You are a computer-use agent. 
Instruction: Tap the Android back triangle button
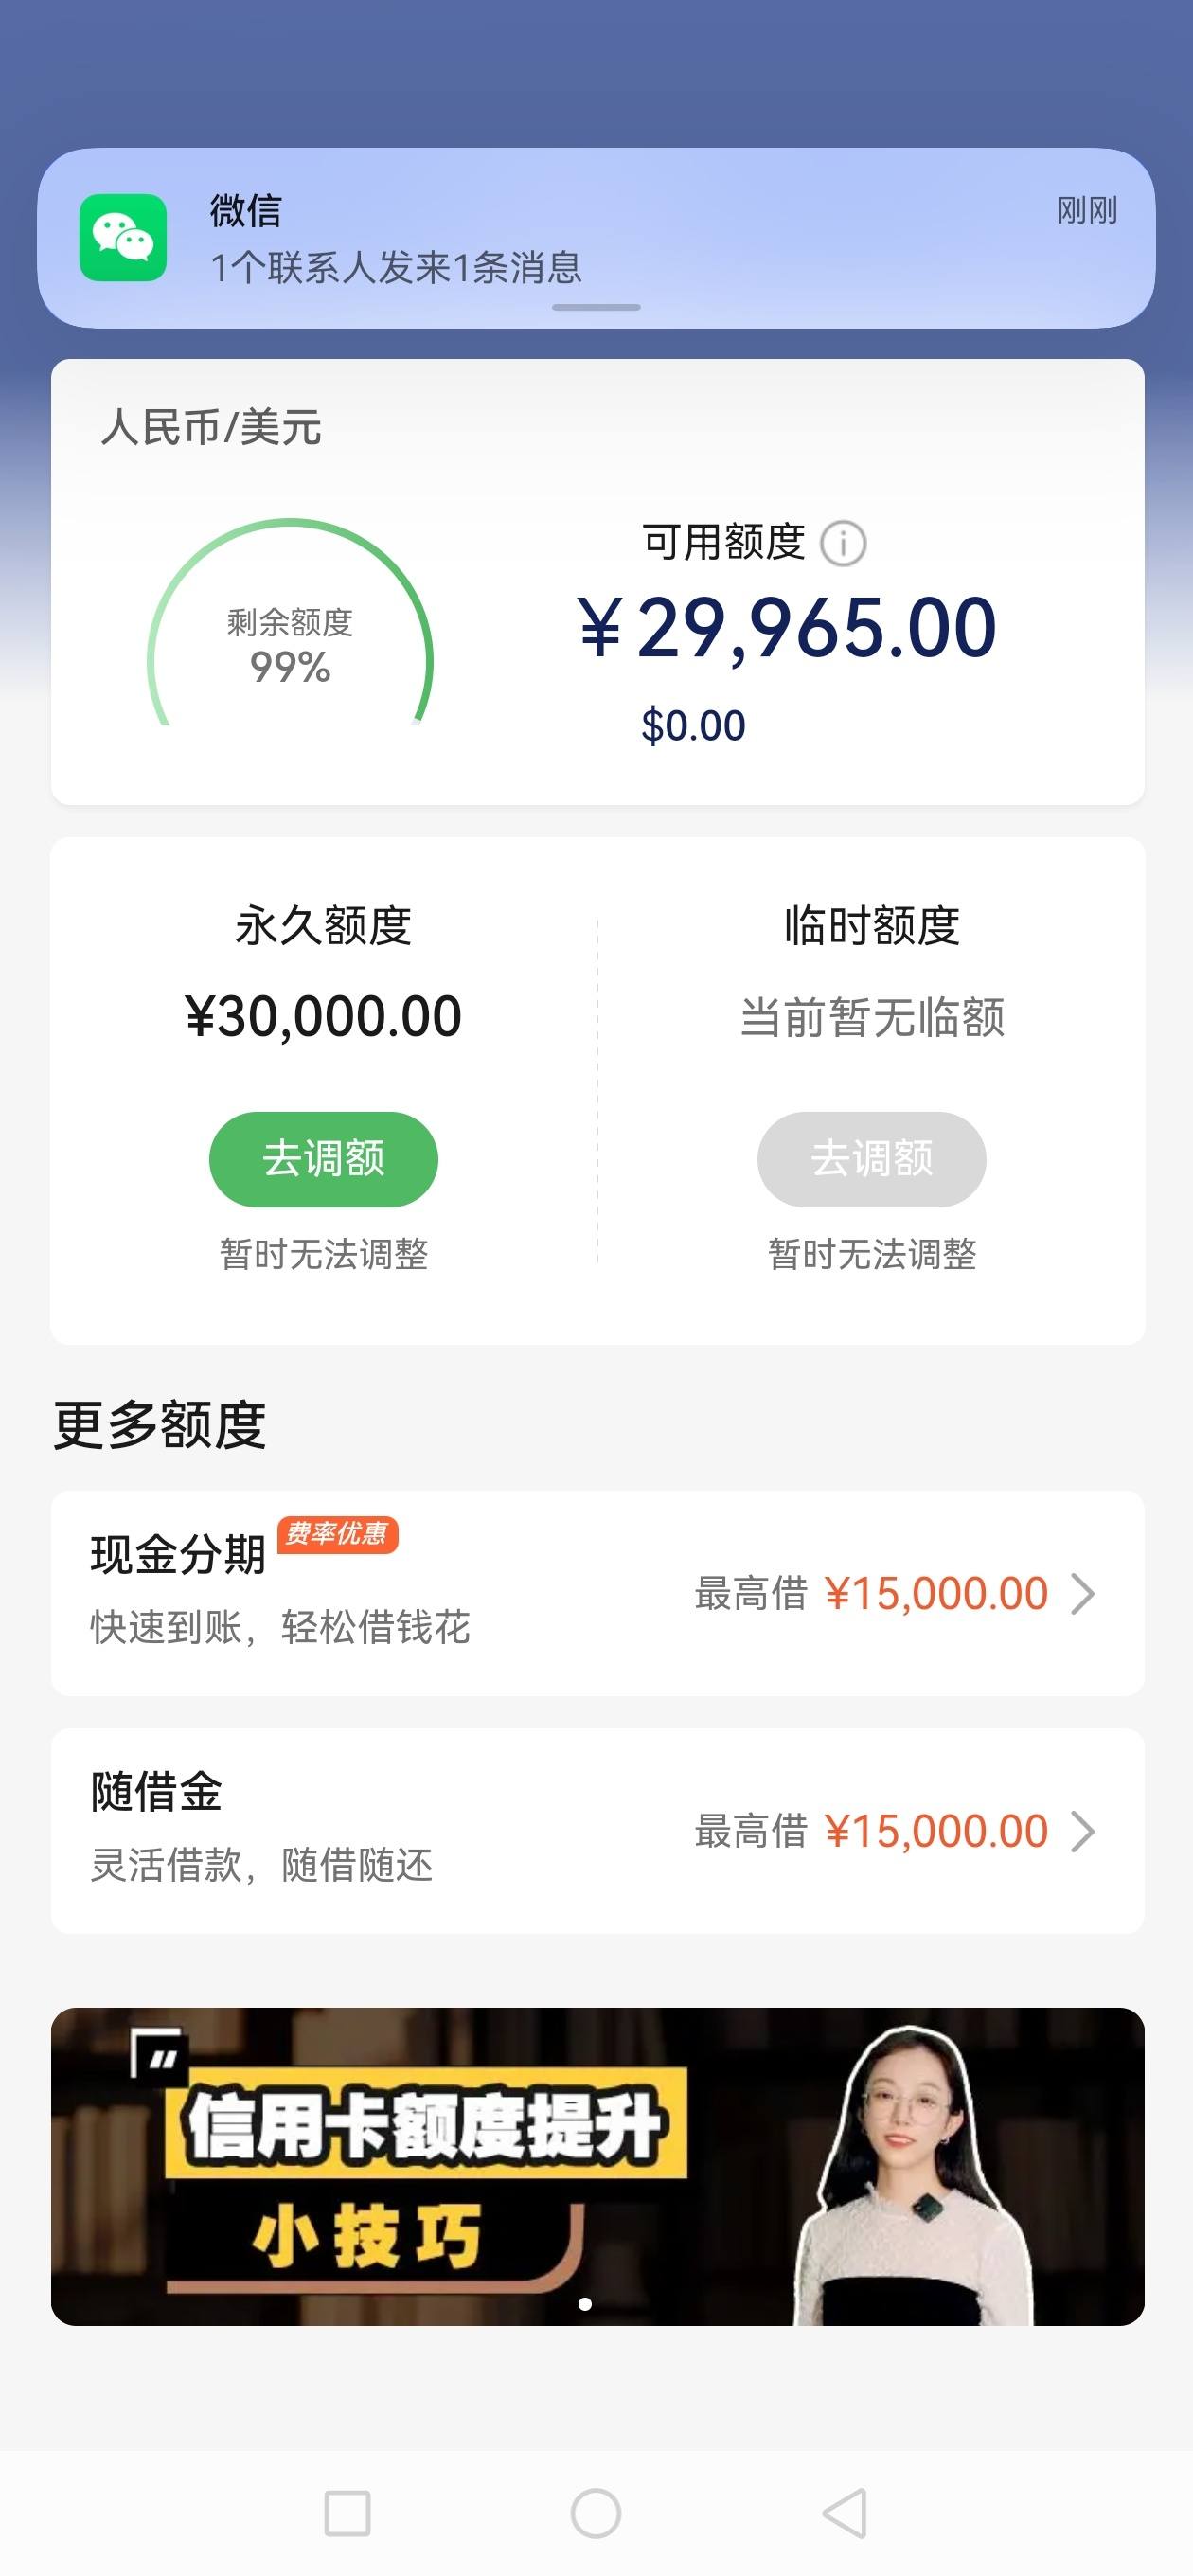[845, 2512]
